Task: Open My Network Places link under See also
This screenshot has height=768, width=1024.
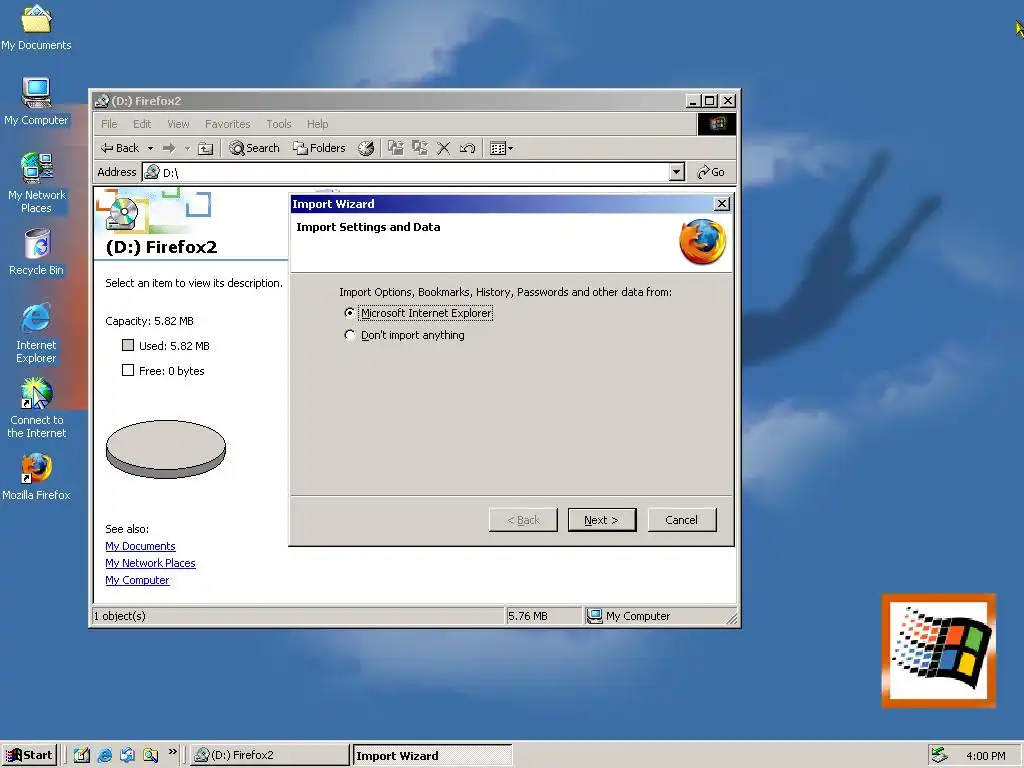Action: [x=150, y=563]
